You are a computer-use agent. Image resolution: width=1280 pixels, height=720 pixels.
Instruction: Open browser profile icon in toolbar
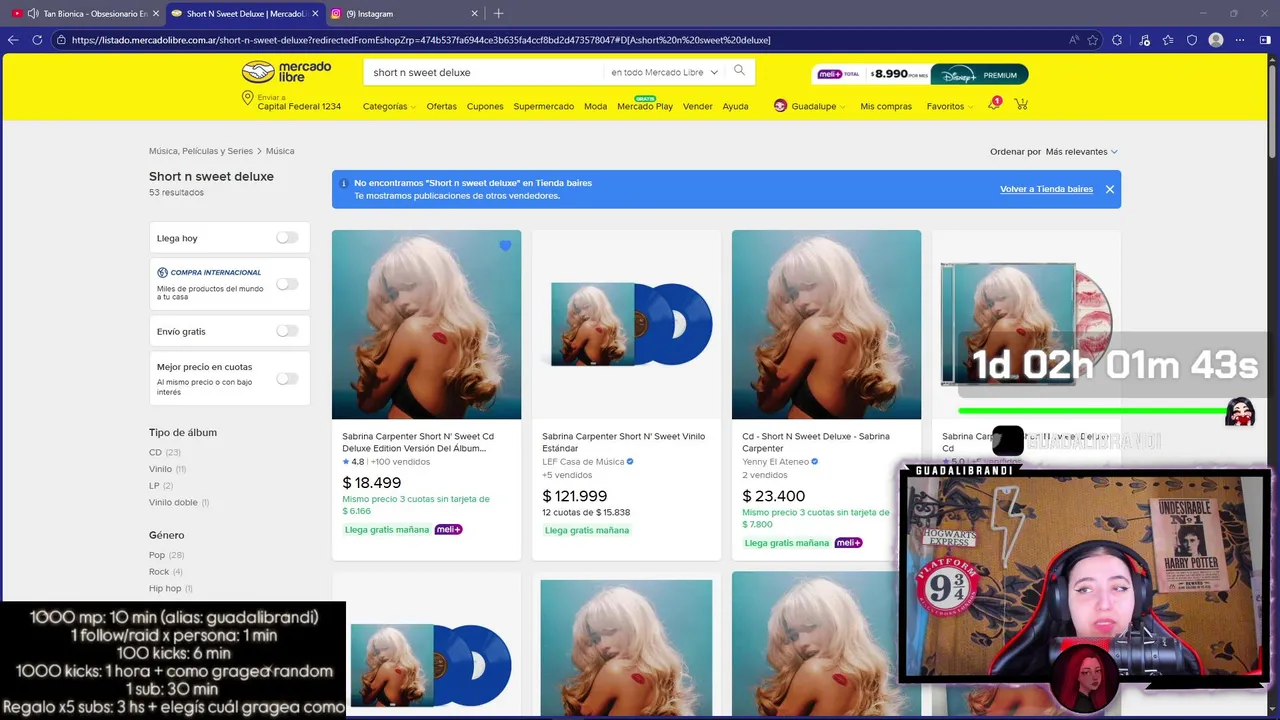click(x=1216, y=40)
